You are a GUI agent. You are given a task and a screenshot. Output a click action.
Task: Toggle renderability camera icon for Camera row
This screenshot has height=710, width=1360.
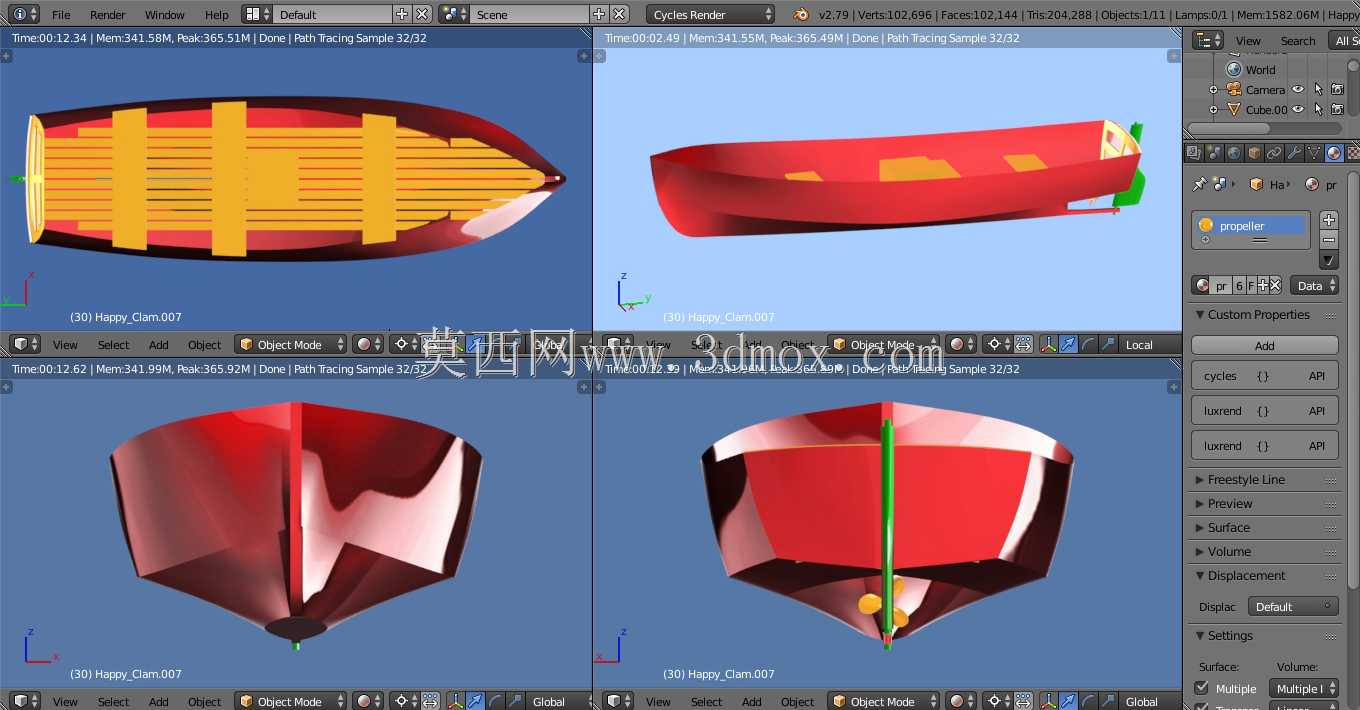[x=1337, y=89]
